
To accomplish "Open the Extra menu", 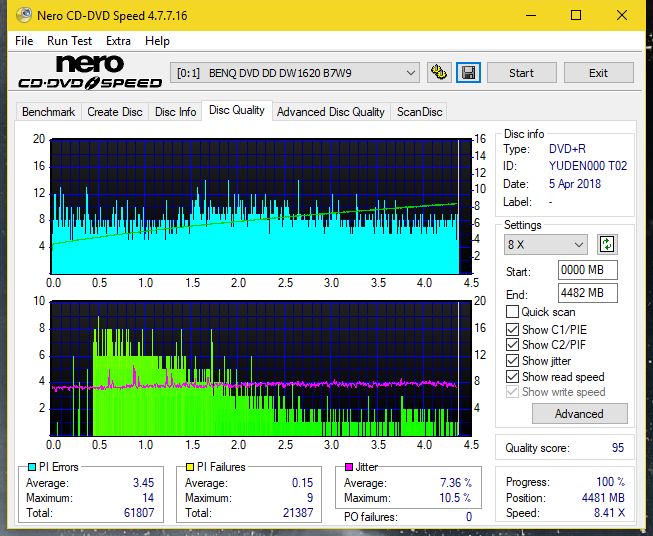I will pyautogui.click(x=118, y=41).
